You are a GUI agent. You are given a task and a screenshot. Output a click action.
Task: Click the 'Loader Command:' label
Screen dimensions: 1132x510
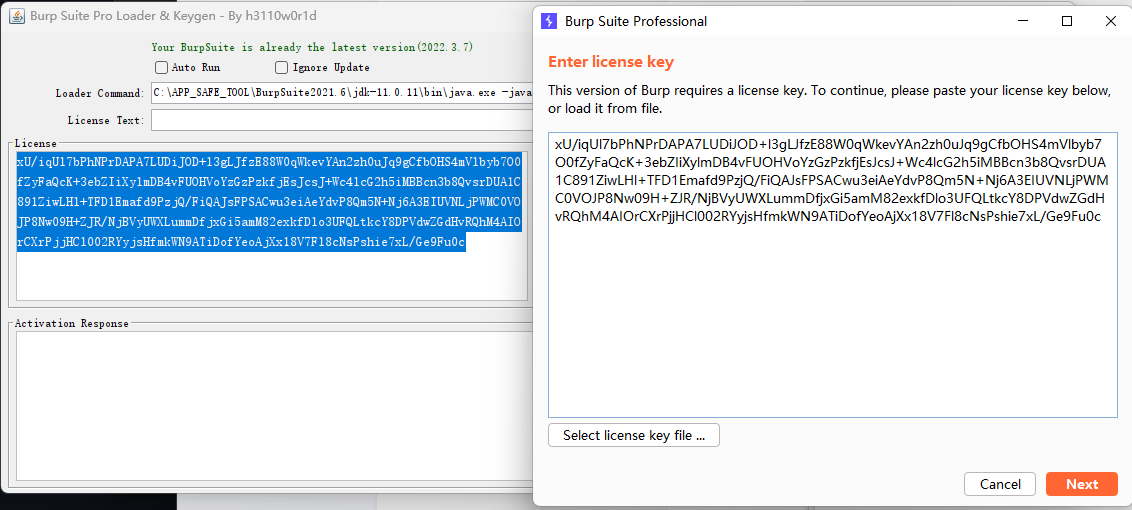100,93
